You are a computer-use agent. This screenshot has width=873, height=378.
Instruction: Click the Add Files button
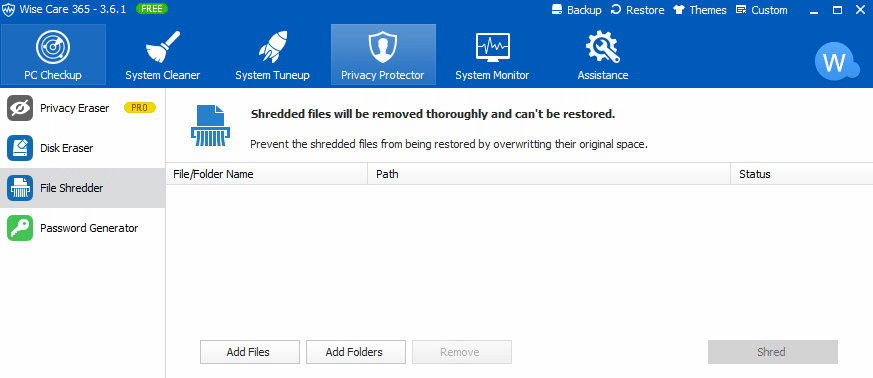[249, 352]
